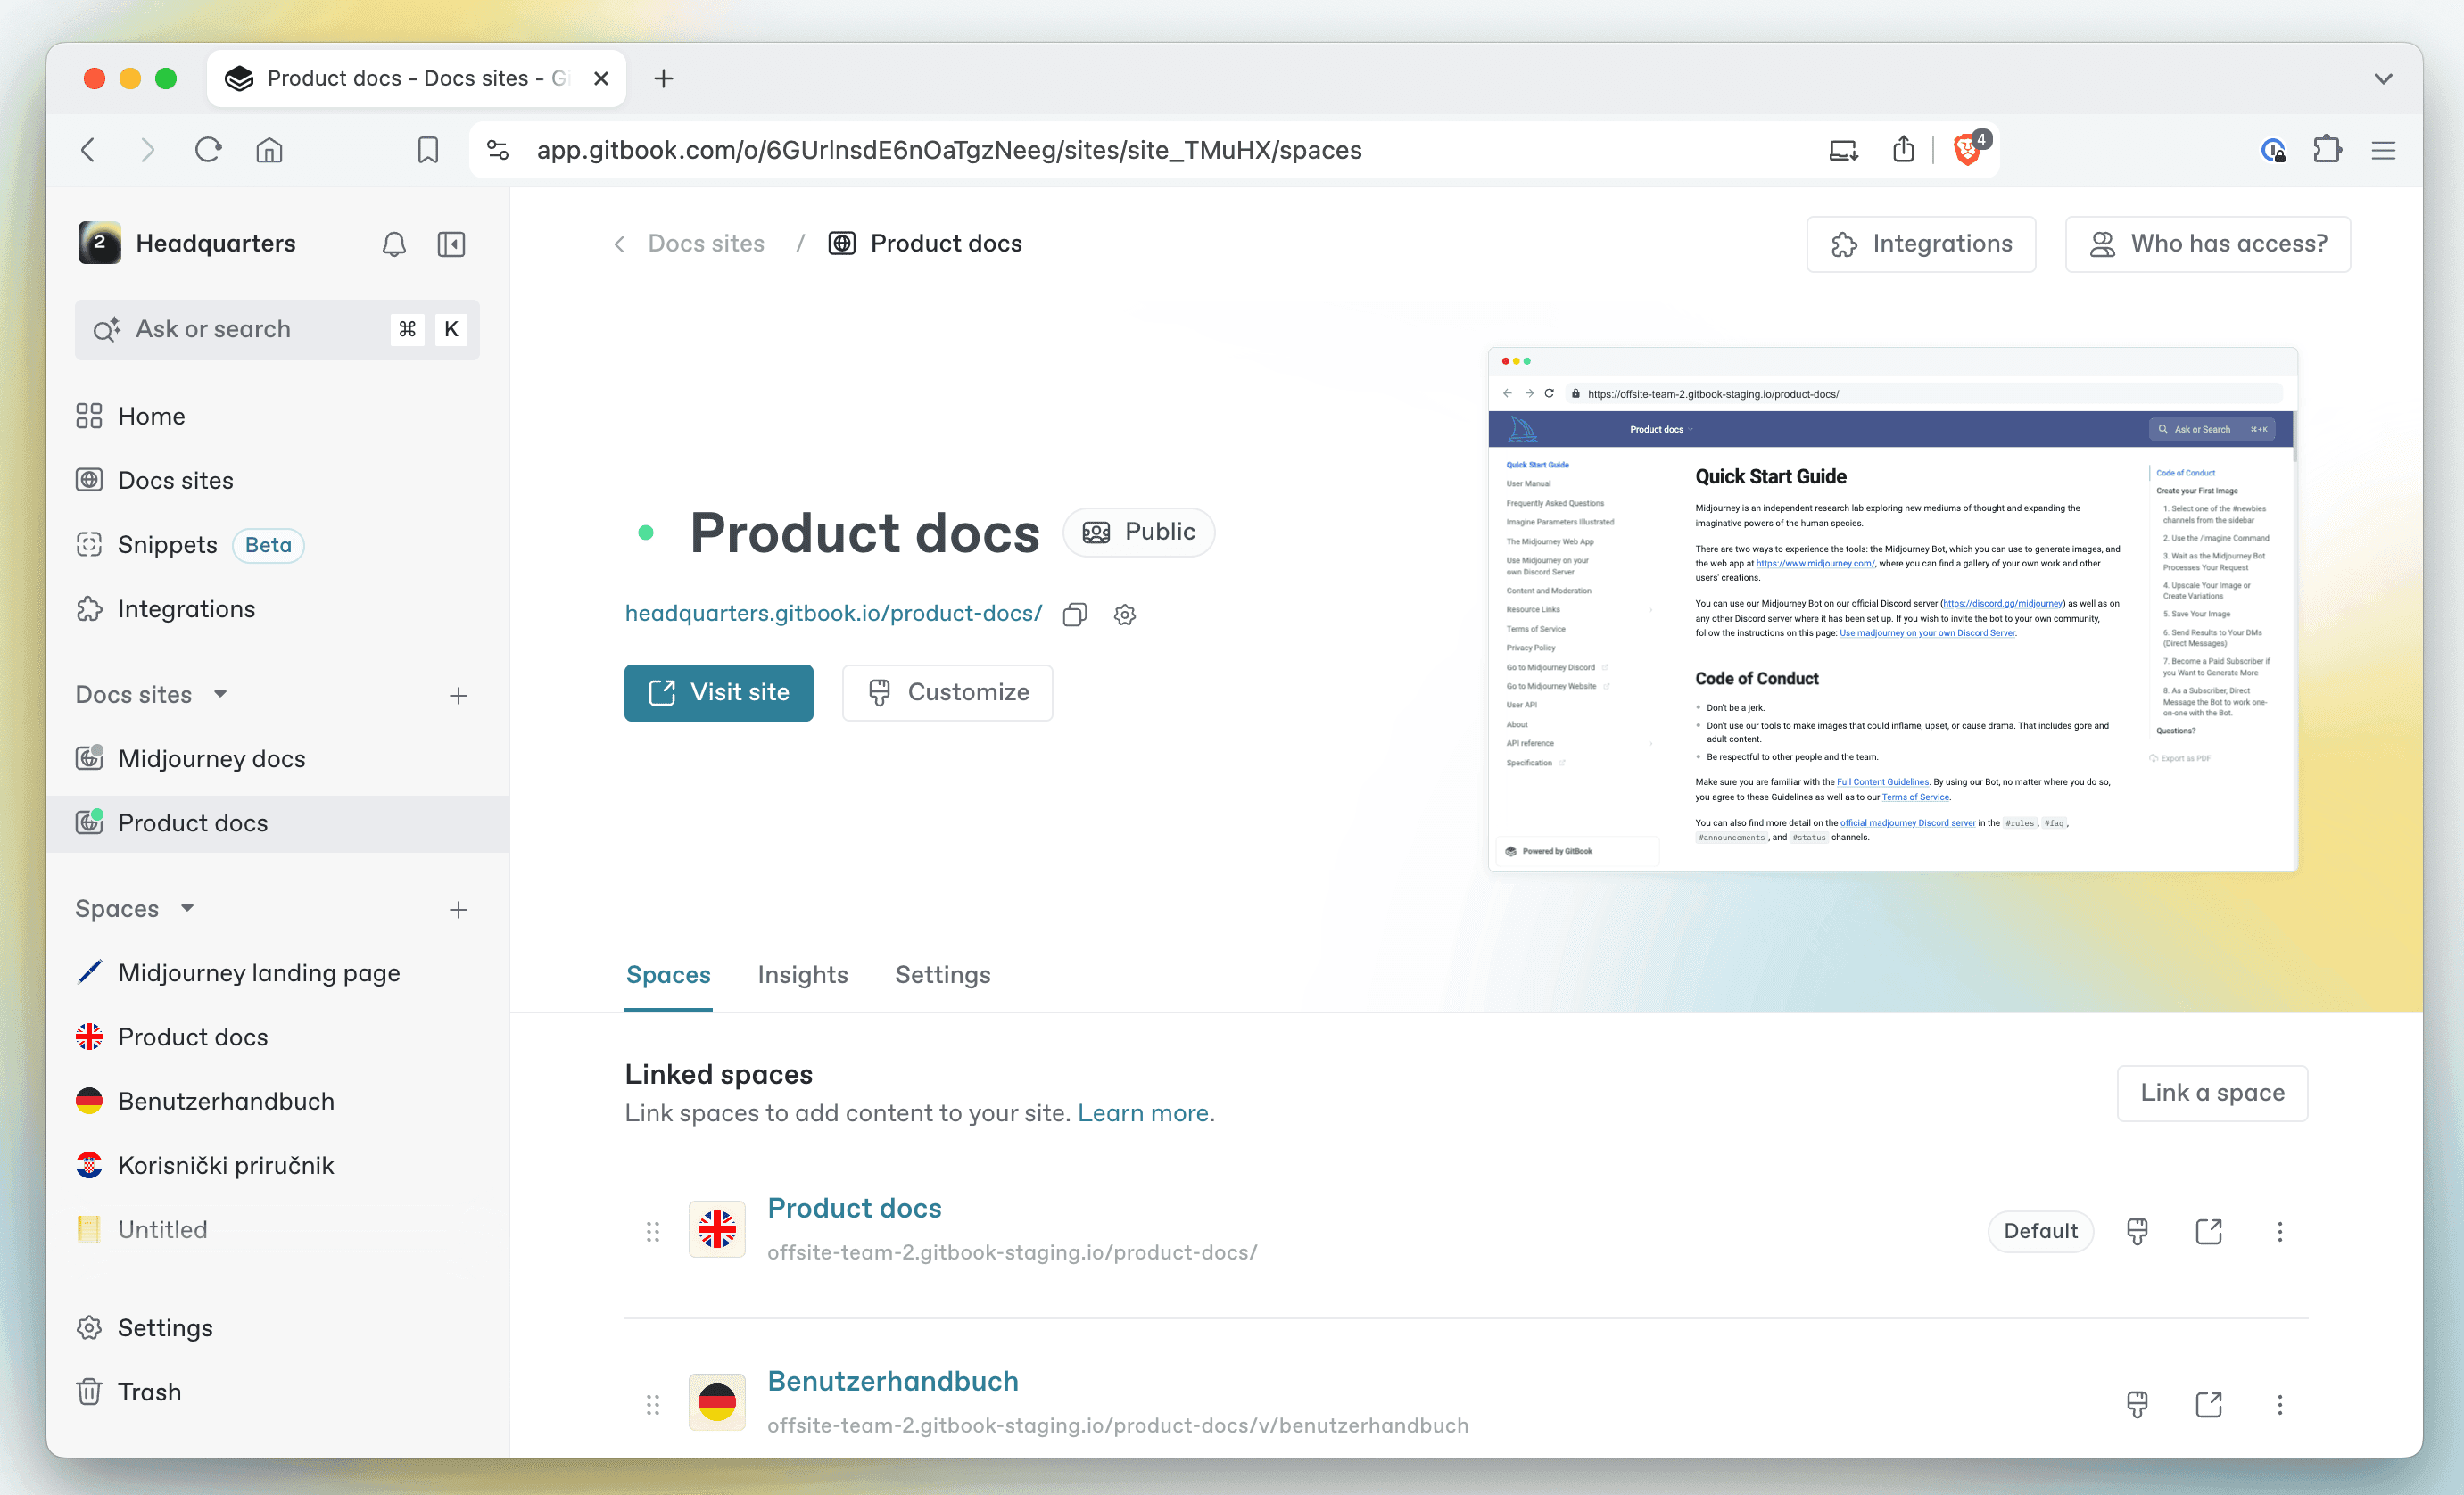
Task: Open Korisnički priručnik space in sidebar
Action: [x=277, y=1166]
